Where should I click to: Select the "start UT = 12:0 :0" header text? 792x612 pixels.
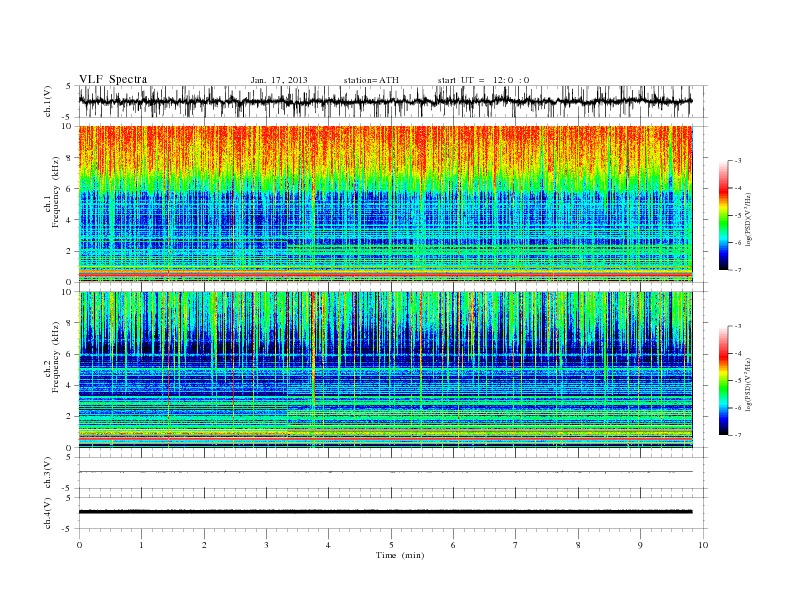(x=483, y=80)
